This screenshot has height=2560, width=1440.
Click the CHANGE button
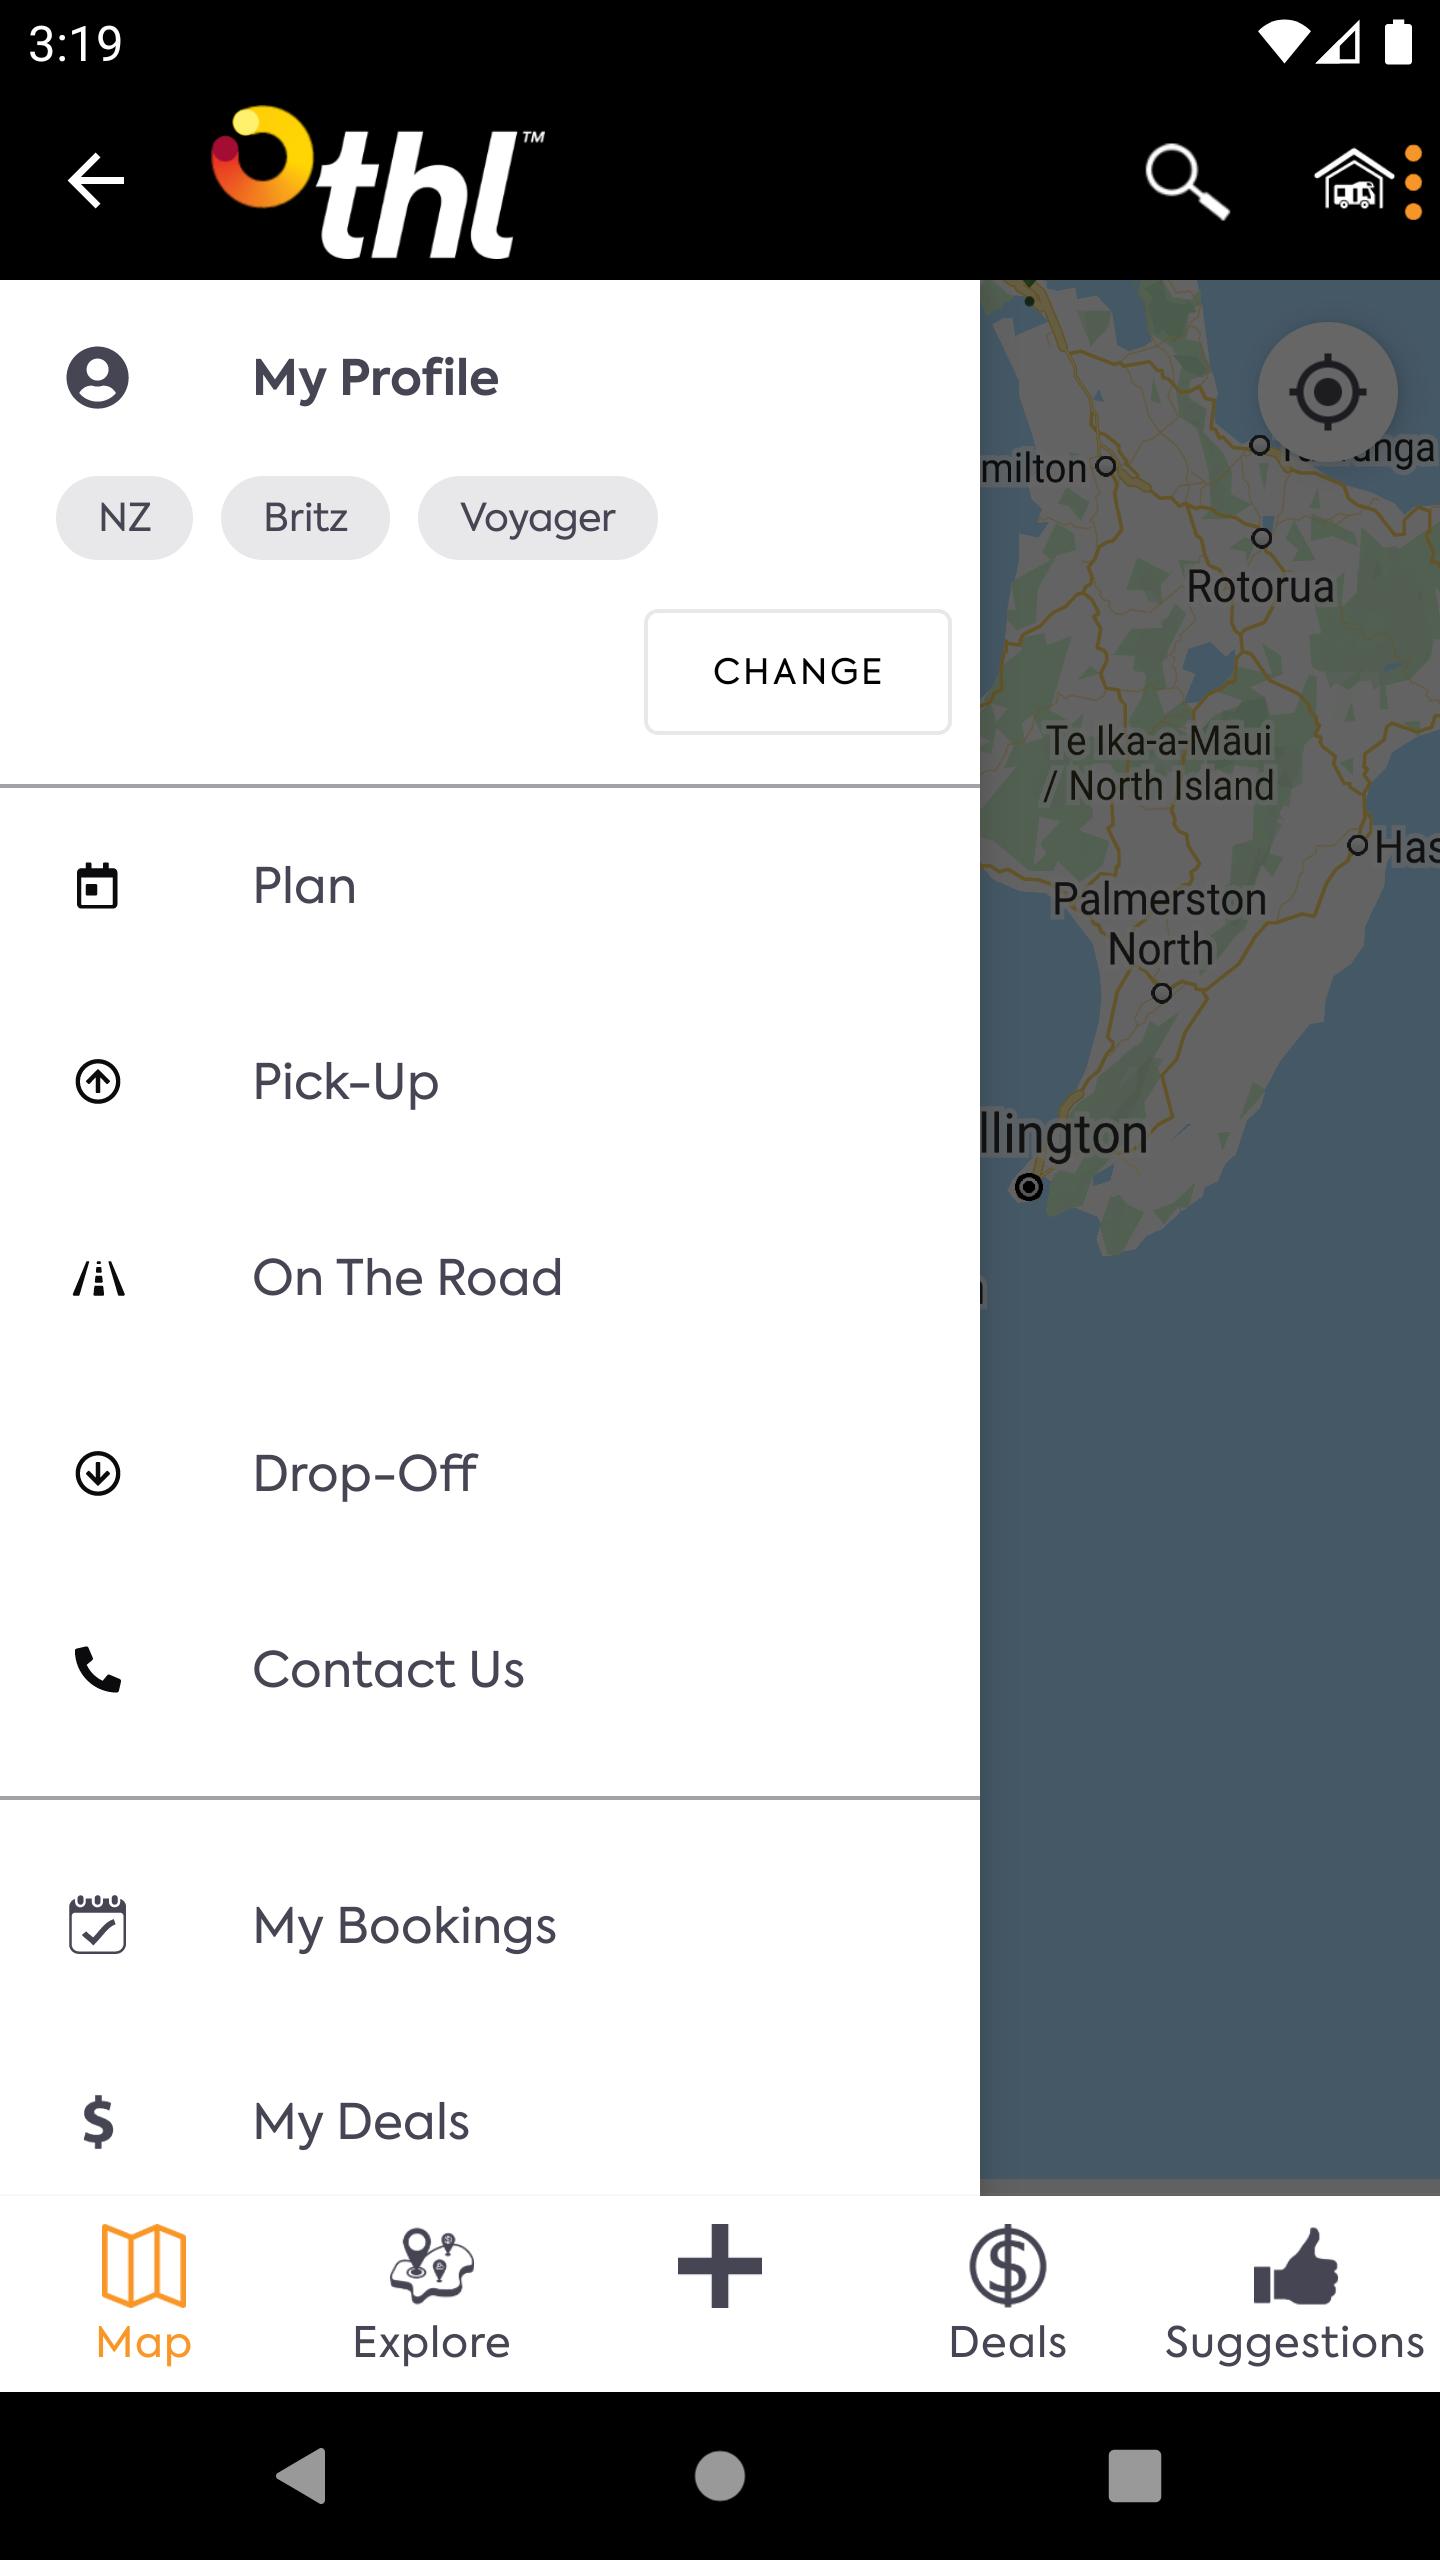pyautogui.click(x=798, y=672)
